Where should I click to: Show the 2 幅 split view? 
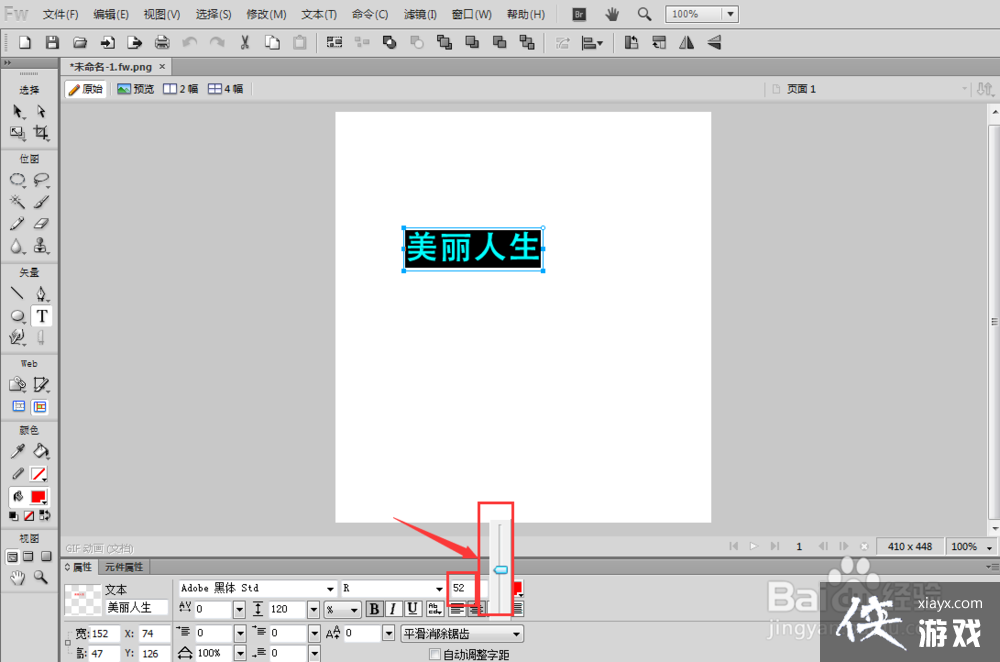[181, 89]
